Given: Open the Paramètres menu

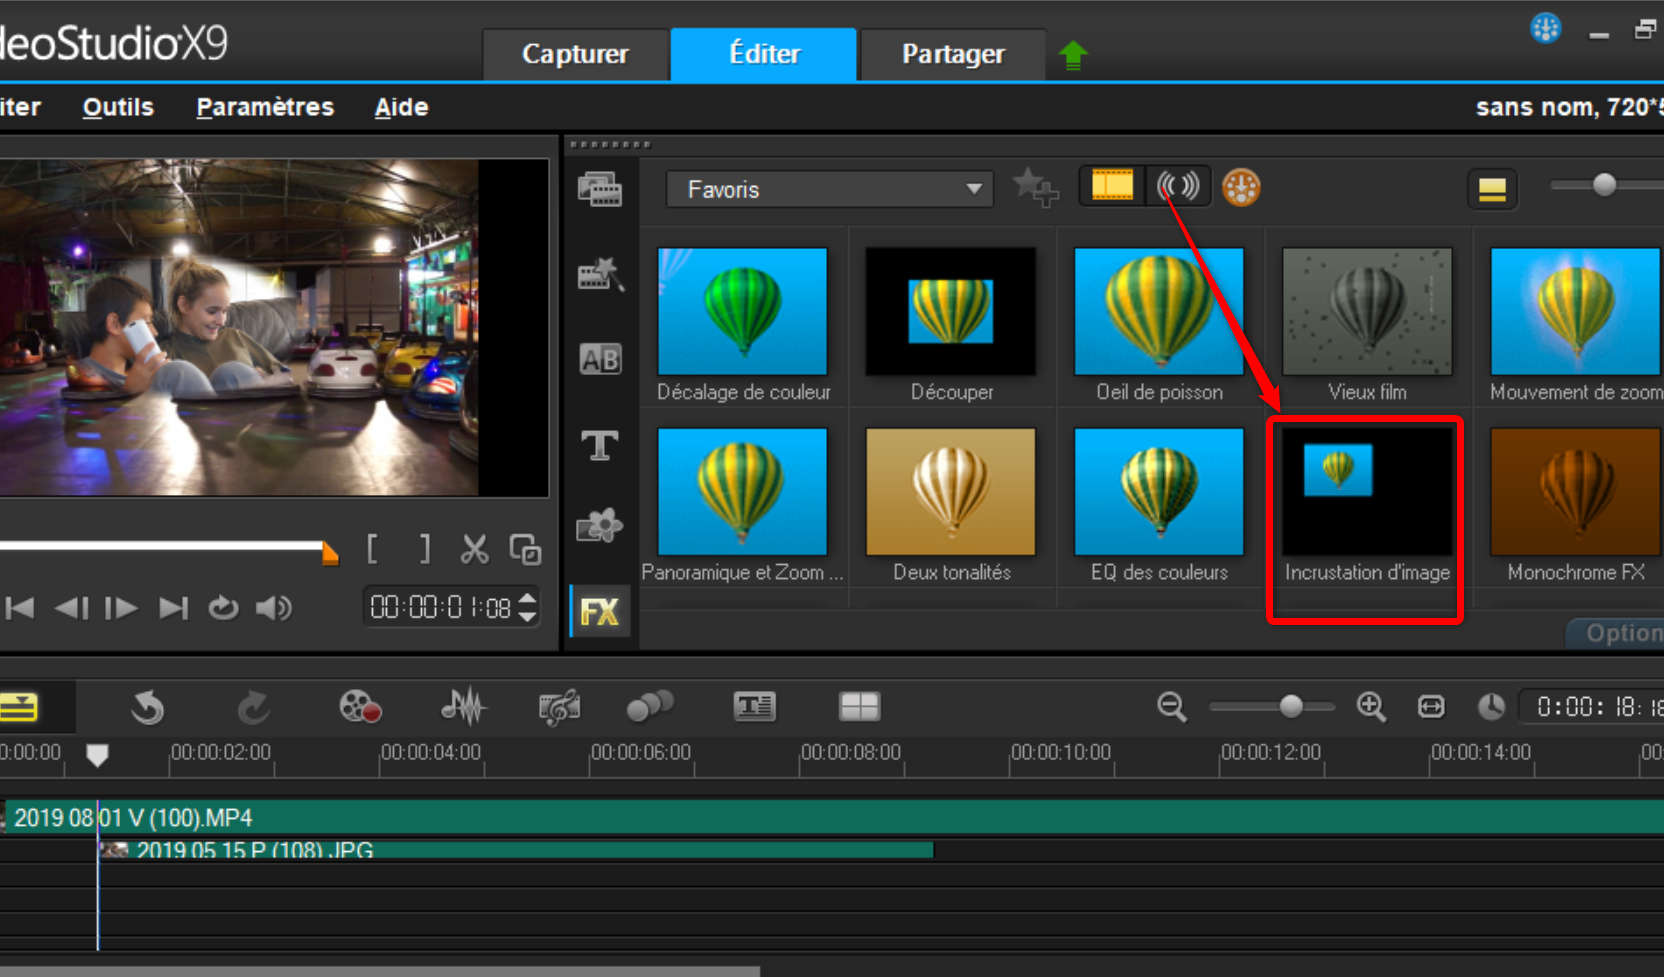Looking at the screenshot, I should [x=265, y=107].
